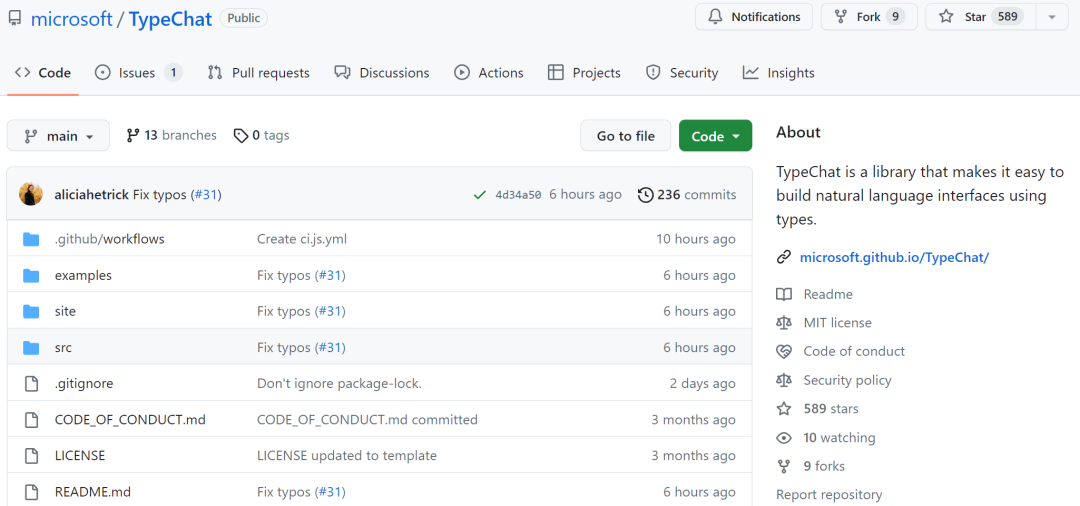
Task: Click the tags icon link
Action: [240, 136]
